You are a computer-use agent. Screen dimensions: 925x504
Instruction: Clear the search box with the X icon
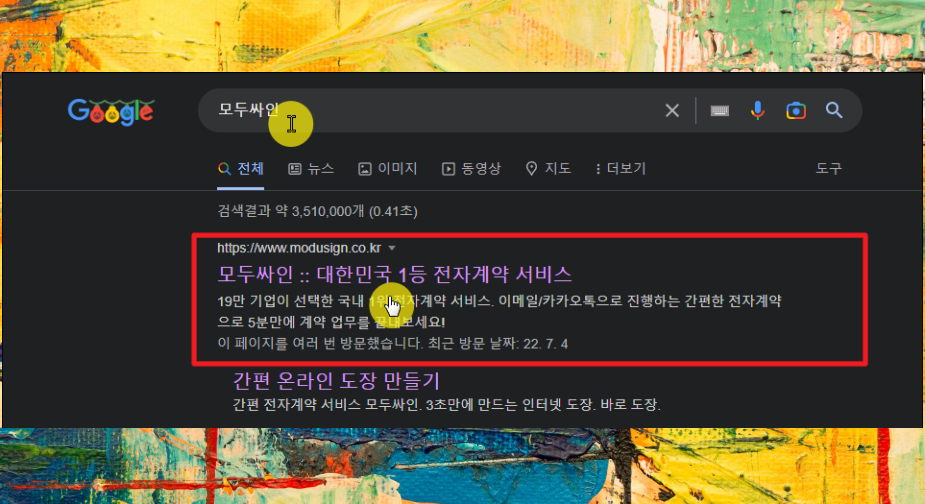[x=672, y=110]
